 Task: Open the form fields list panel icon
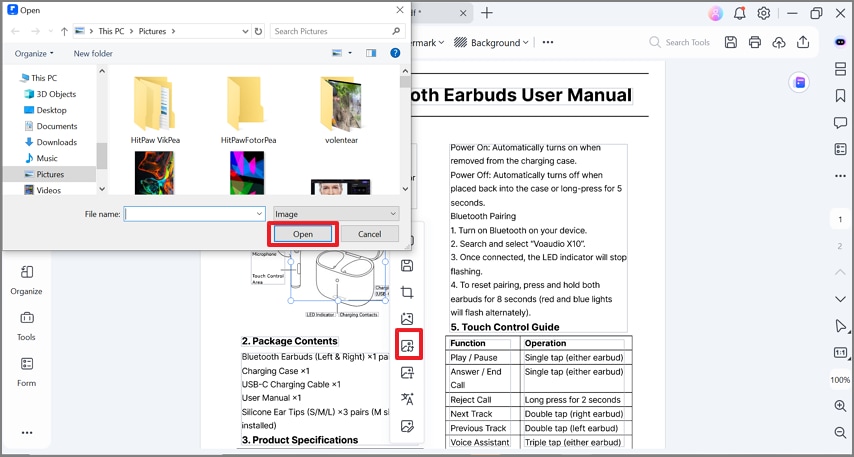[840, 149]
